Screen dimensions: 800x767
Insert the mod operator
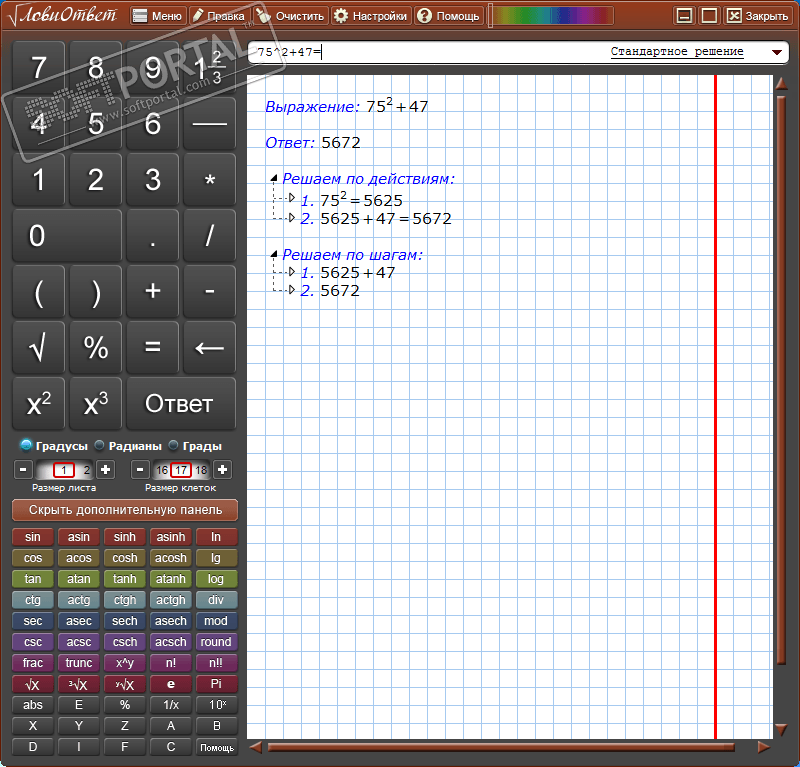point(216,621)
